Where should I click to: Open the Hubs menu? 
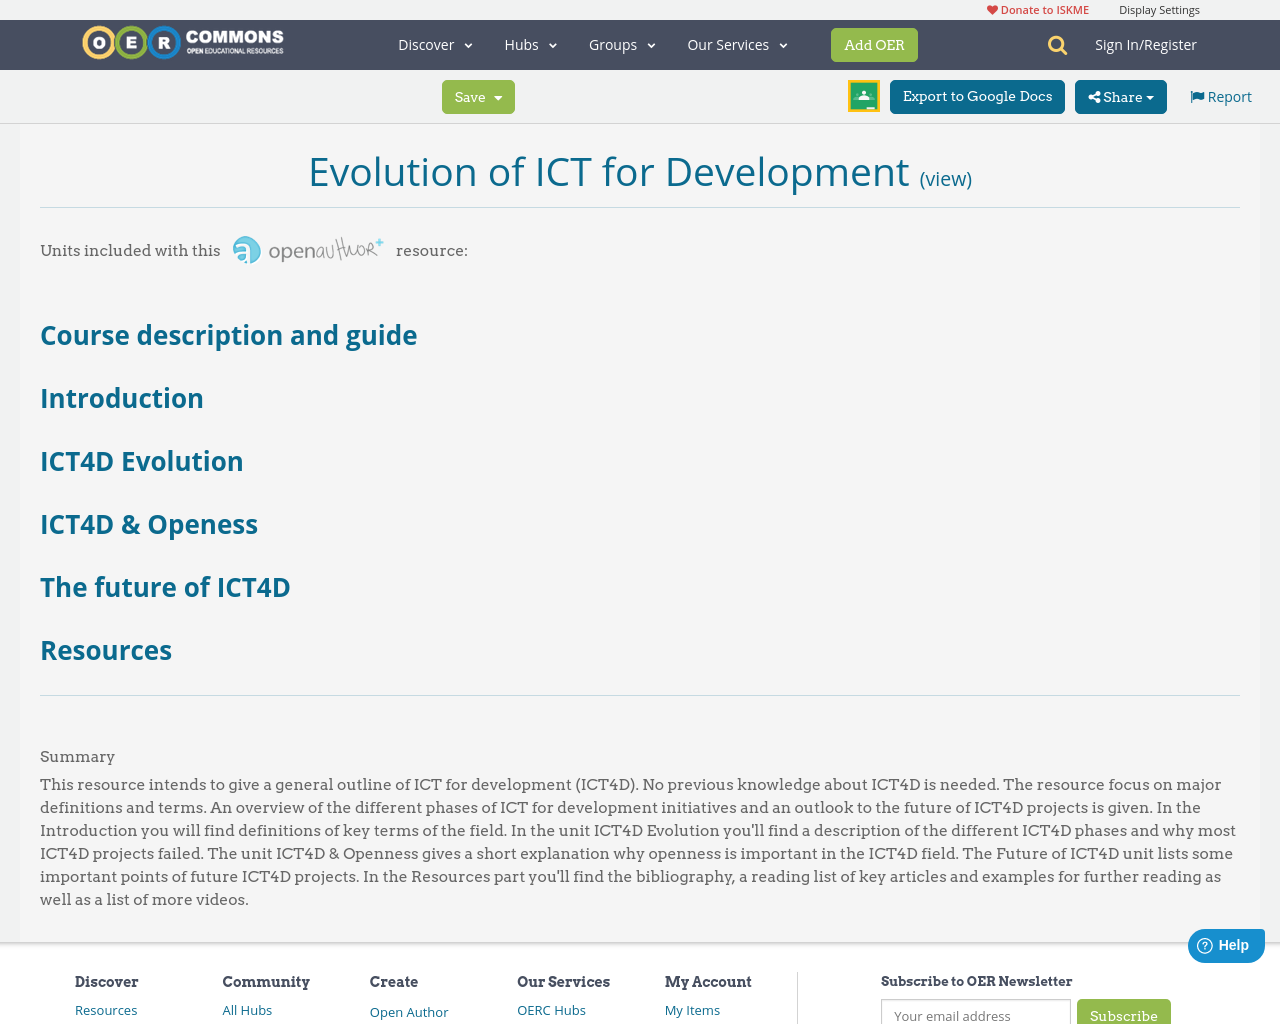[530, 43]
